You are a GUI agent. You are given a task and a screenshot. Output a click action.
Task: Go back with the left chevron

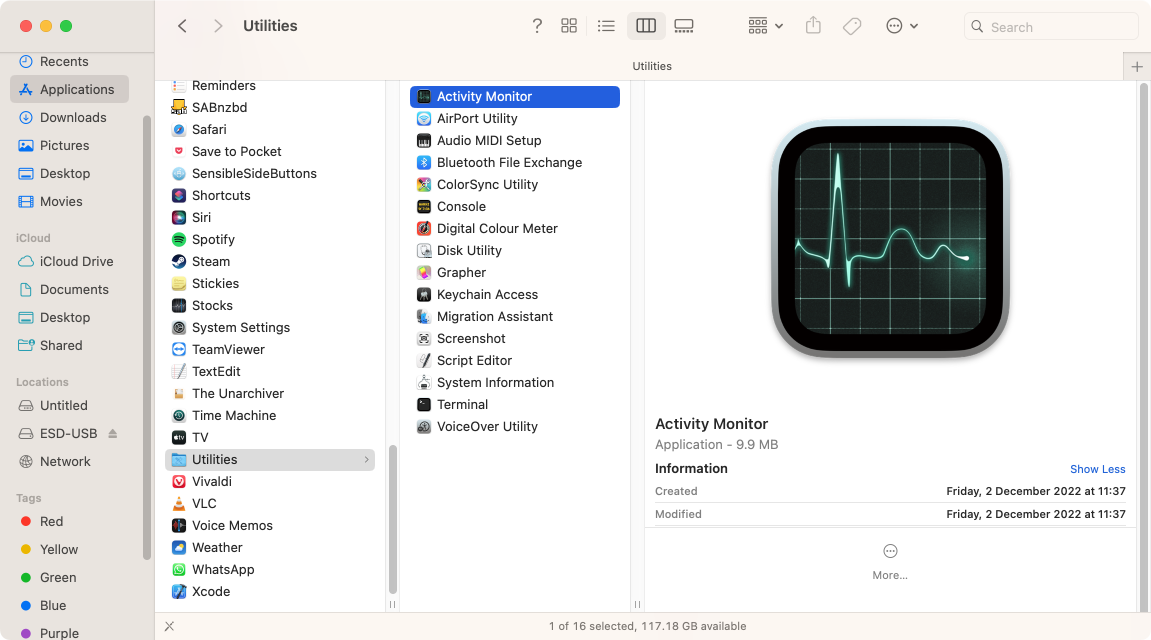point(182,26)
